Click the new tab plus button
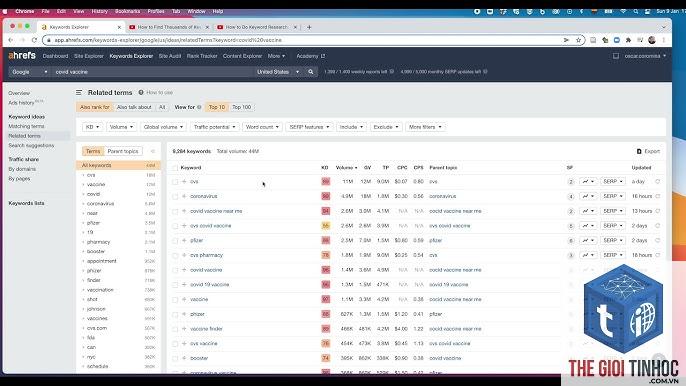686x386 pixels. (x=309, y=27)
